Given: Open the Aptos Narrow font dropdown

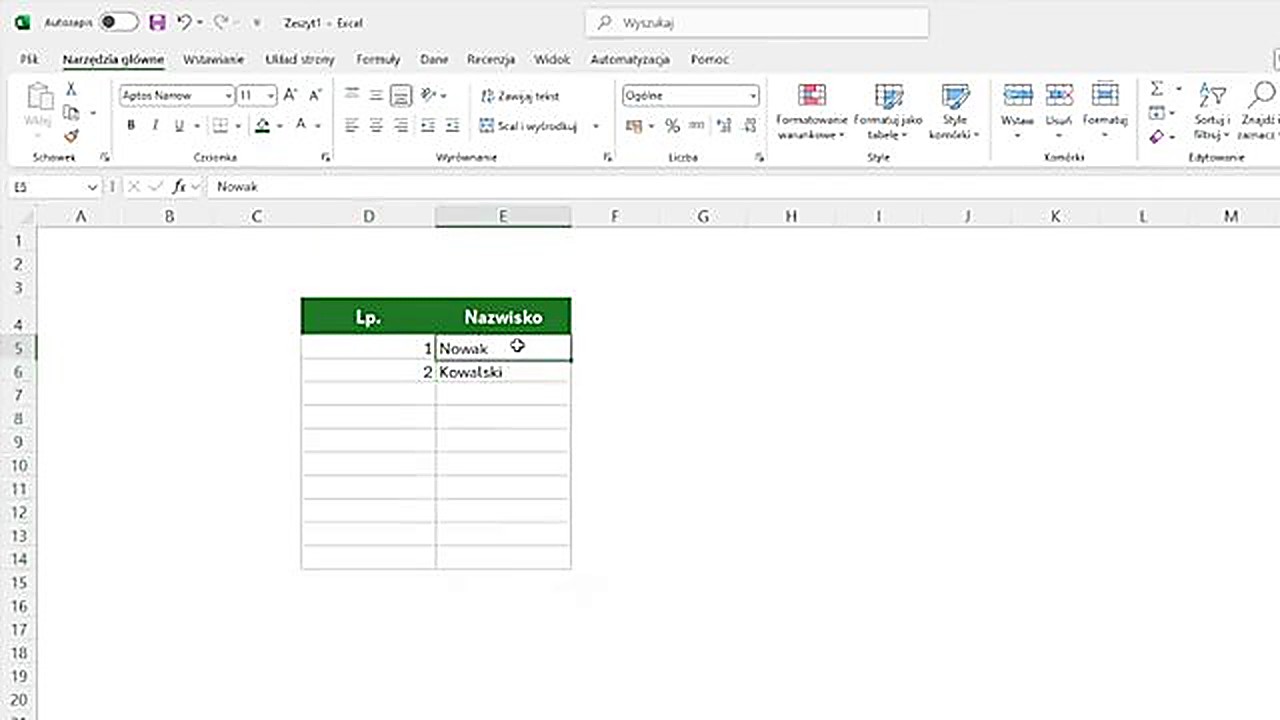Looking at the screenshot, I should pos(229,96).
